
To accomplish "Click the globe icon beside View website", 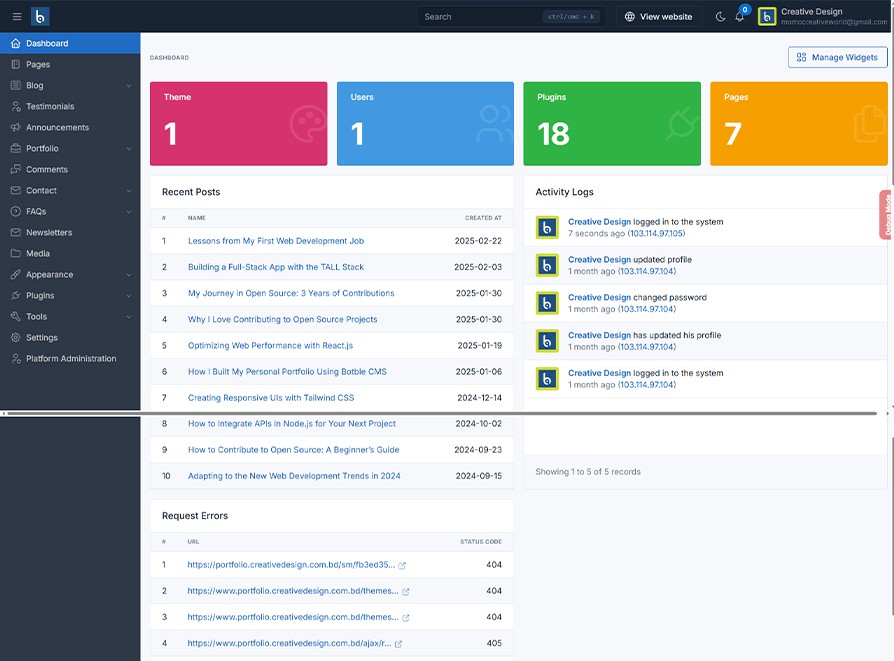I will tap(630, 17).
